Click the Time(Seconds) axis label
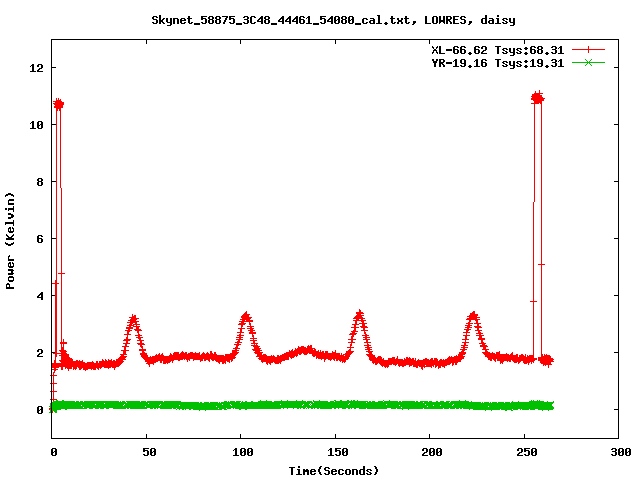 coord(333,471)
